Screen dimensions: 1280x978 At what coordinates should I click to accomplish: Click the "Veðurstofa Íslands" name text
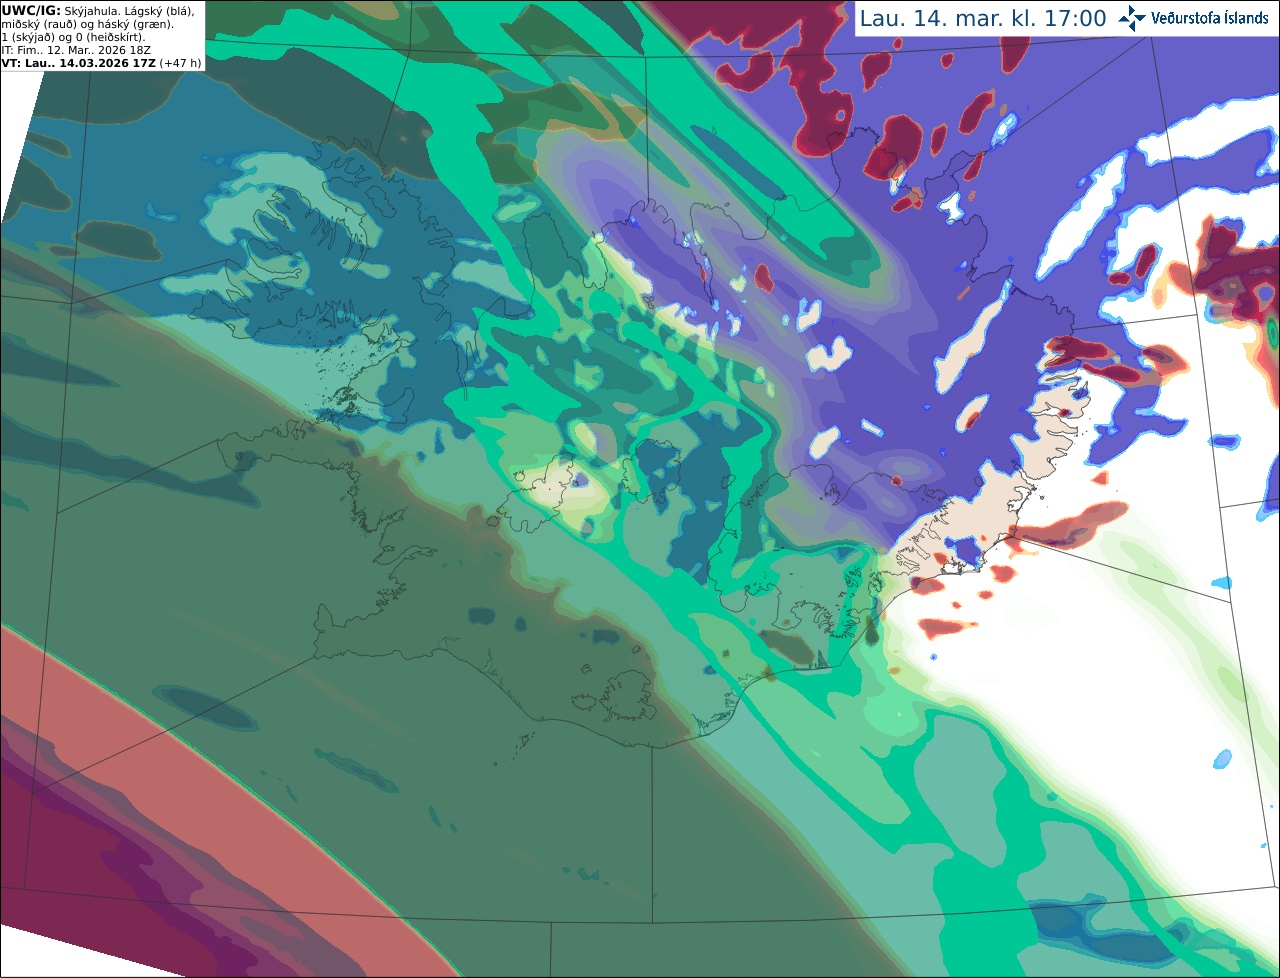tap(1210, 18)
